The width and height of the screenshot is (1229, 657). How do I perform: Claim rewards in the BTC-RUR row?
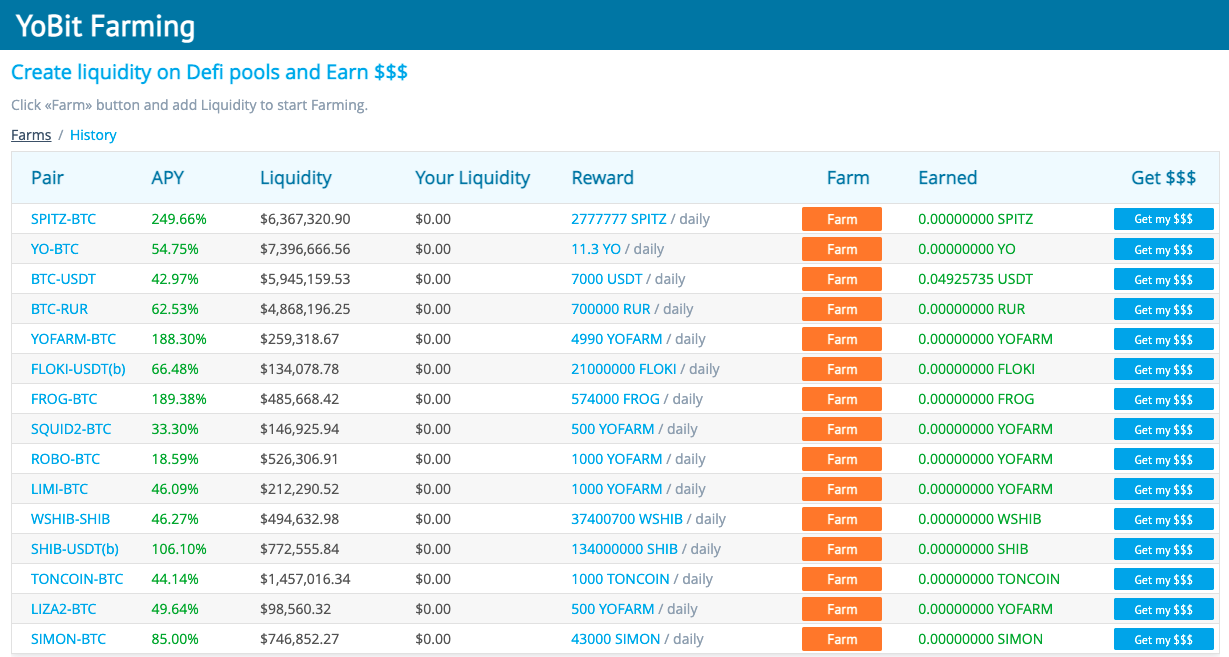1164,309
